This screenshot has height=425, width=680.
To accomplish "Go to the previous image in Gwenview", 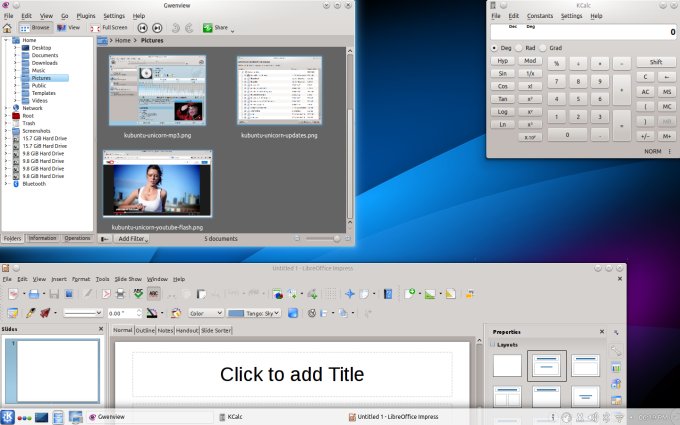I will (143, 28).
